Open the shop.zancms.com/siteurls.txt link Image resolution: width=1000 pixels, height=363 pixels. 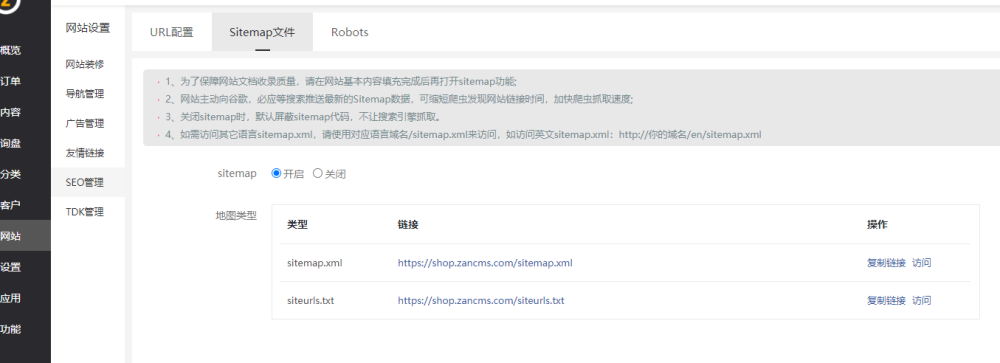(x=481, y=300)
